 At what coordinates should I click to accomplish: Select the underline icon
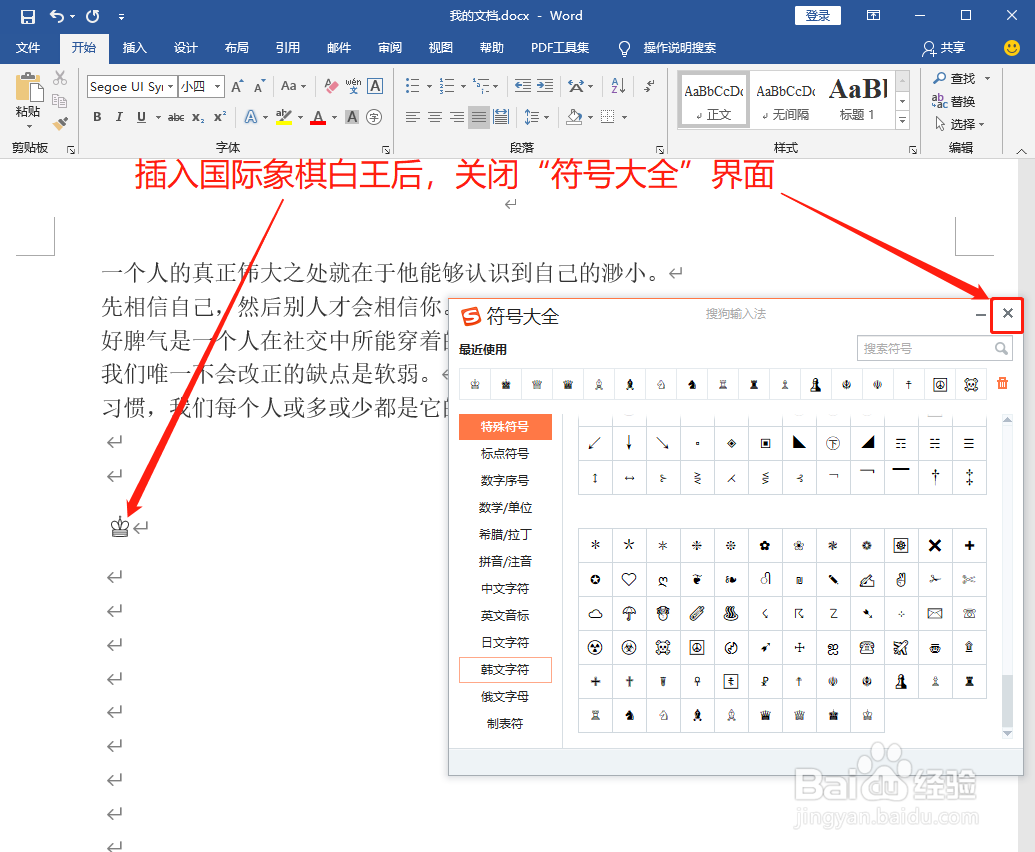(140, 118)
